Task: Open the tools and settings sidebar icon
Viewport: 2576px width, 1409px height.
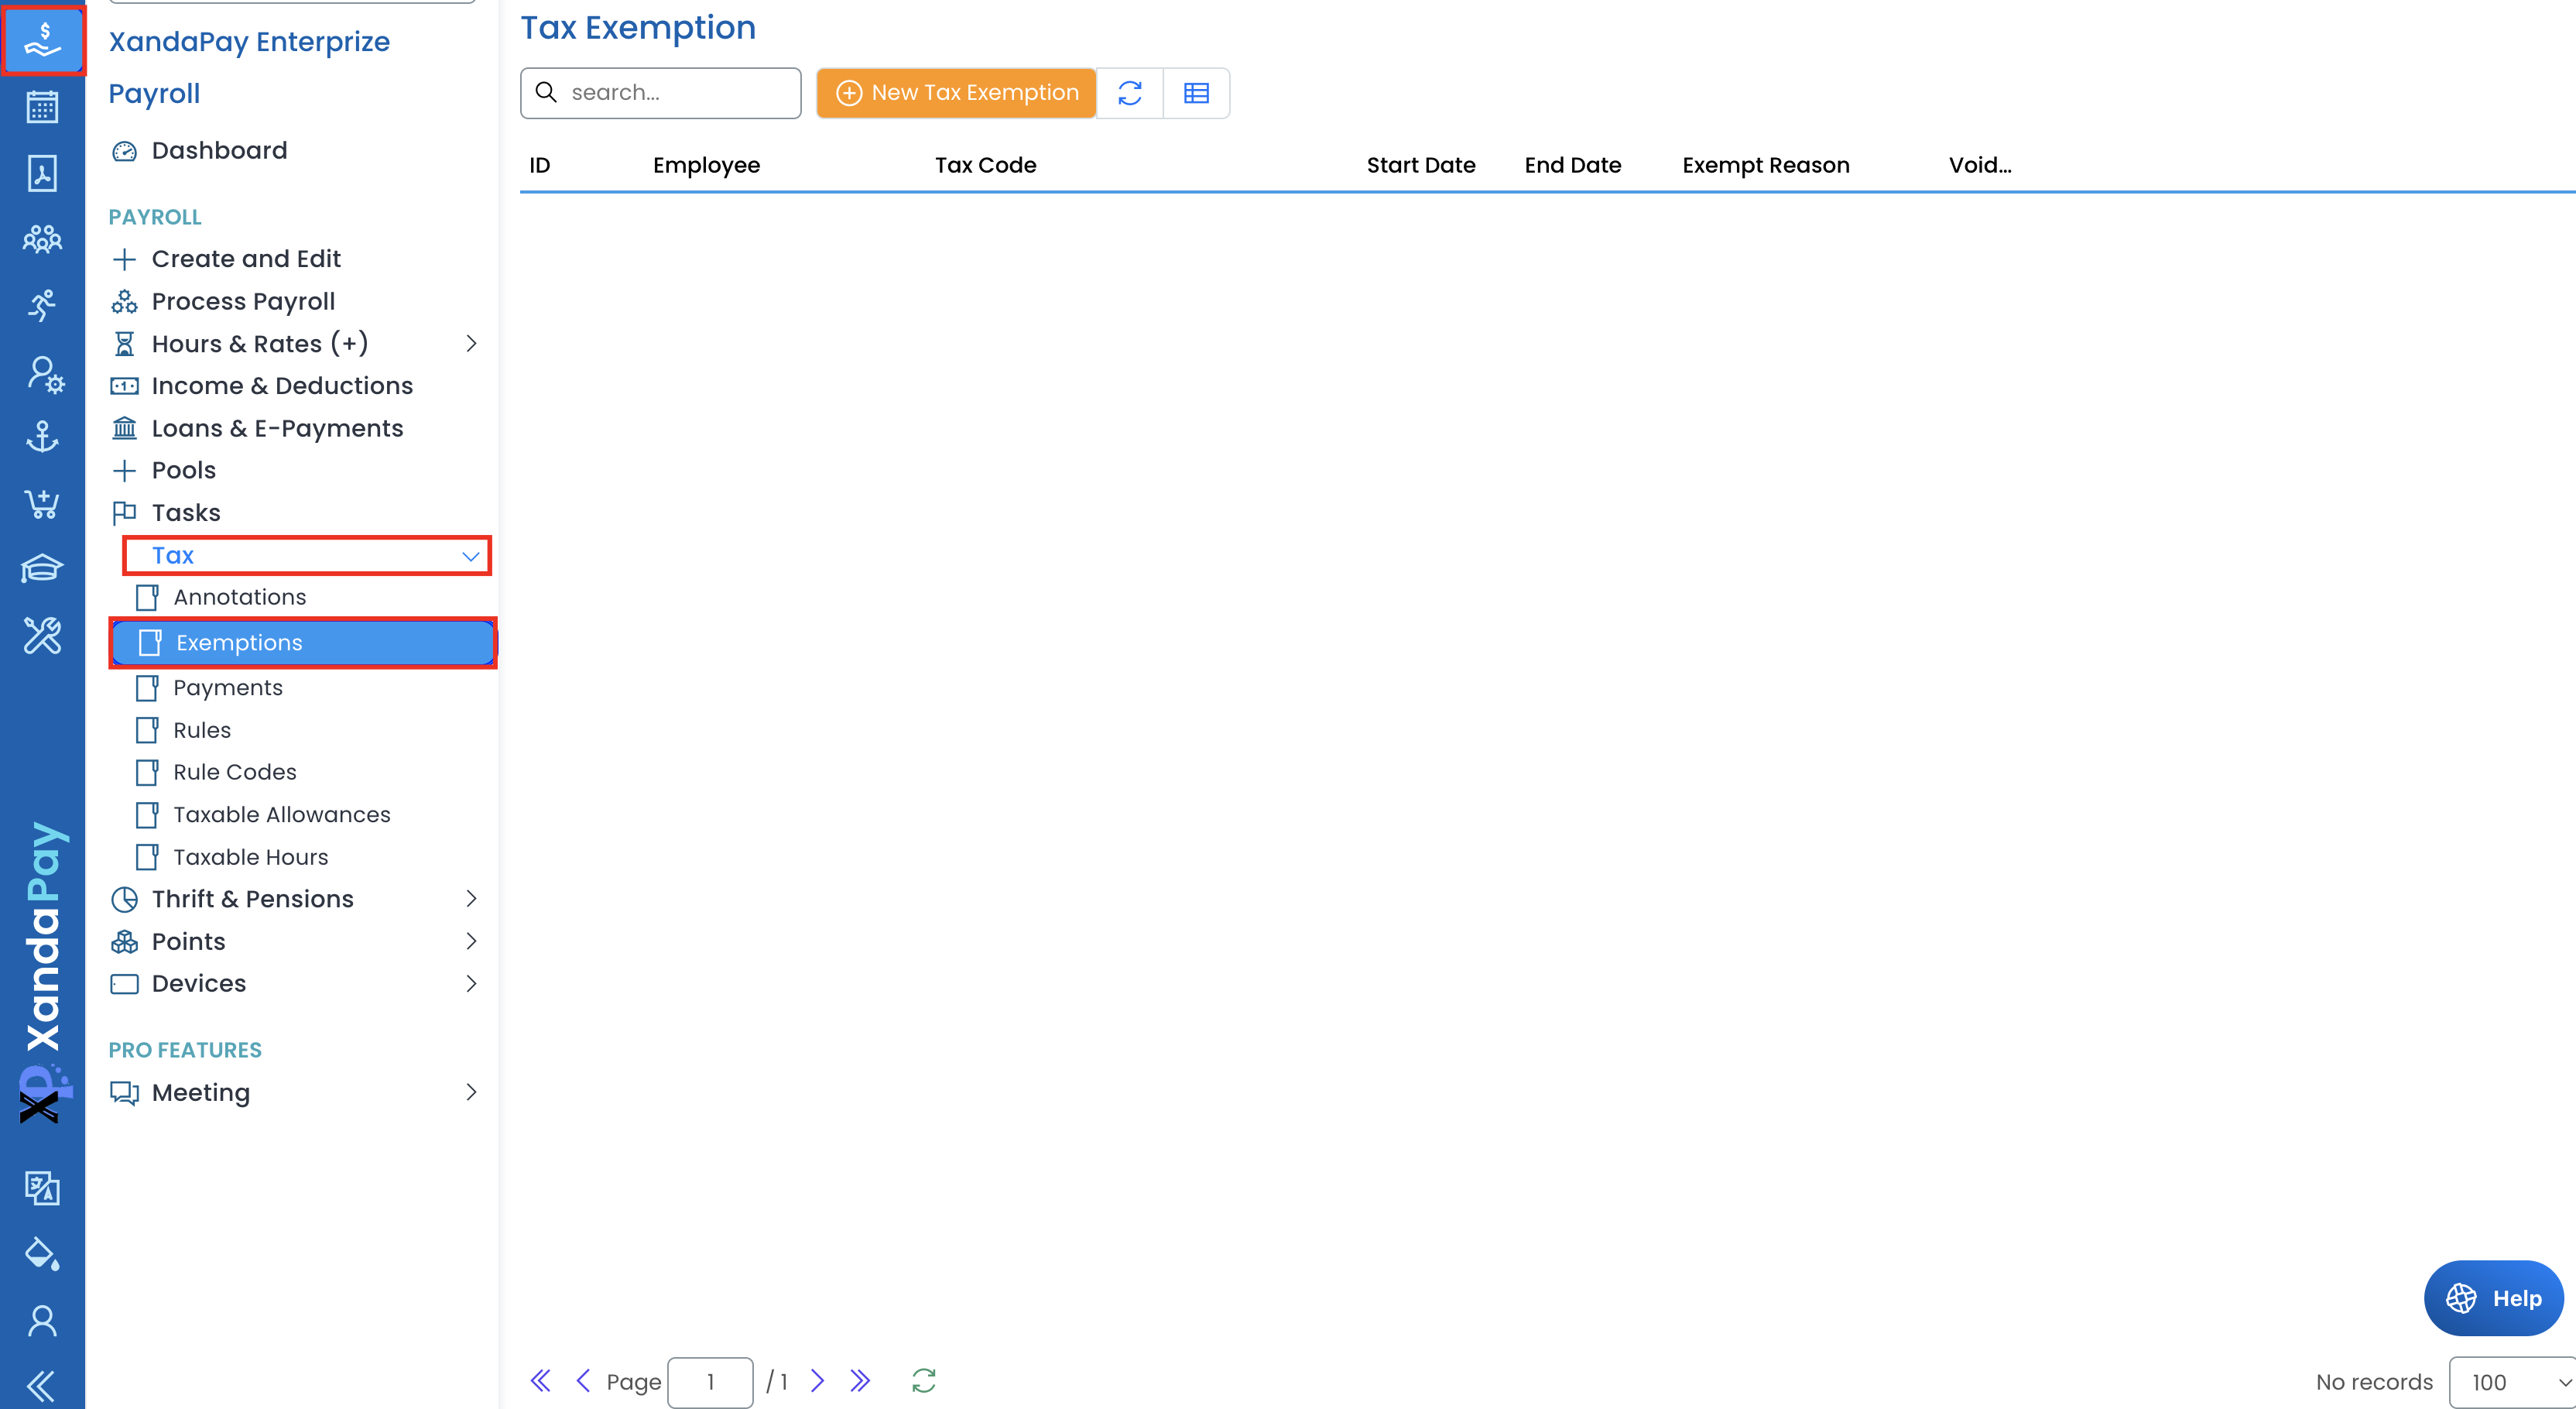Action: click(42, 635)
